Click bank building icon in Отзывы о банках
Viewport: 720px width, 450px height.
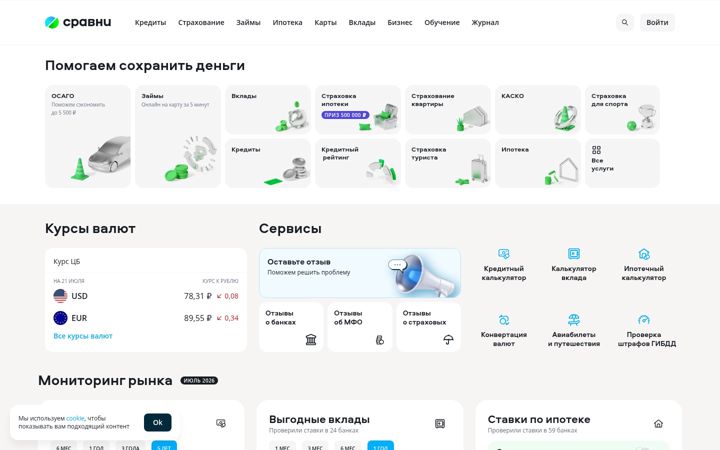pos(311,340)
